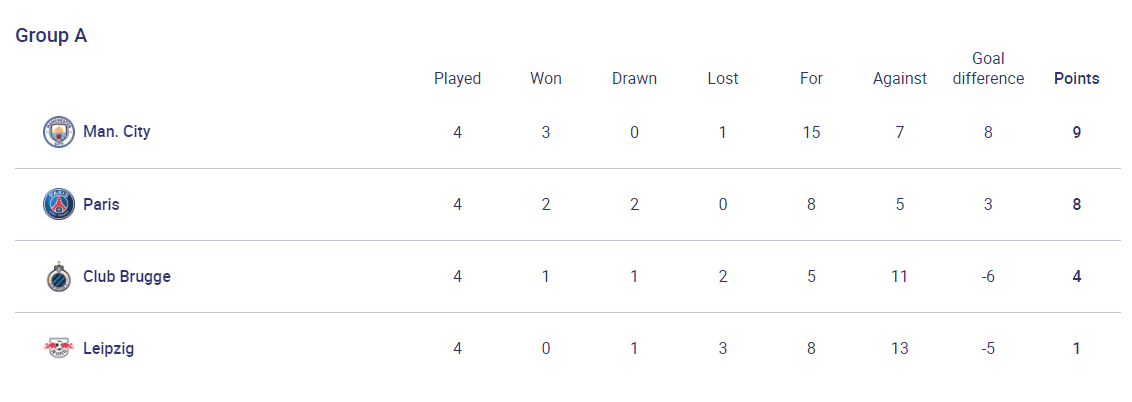This screenshot has height=402, width=1132.
Task: Click the Points column header
Action: 1076,79
